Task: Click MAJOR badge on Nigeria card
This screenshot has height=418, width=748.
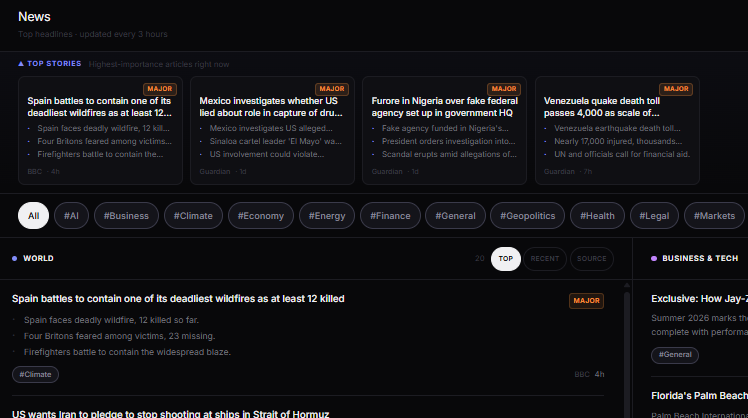Action: point(504,89)
